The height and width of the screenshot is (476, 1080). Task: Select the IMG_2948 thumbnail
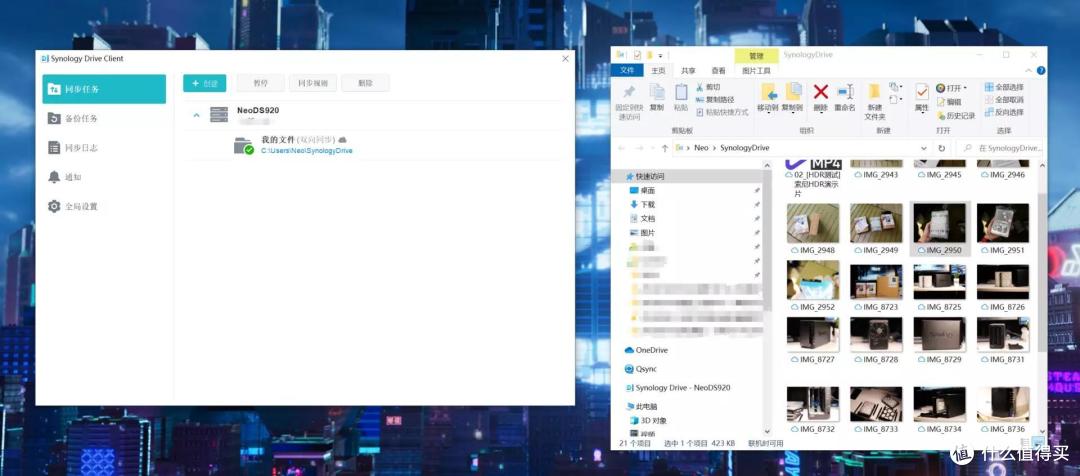coord(813,223)
